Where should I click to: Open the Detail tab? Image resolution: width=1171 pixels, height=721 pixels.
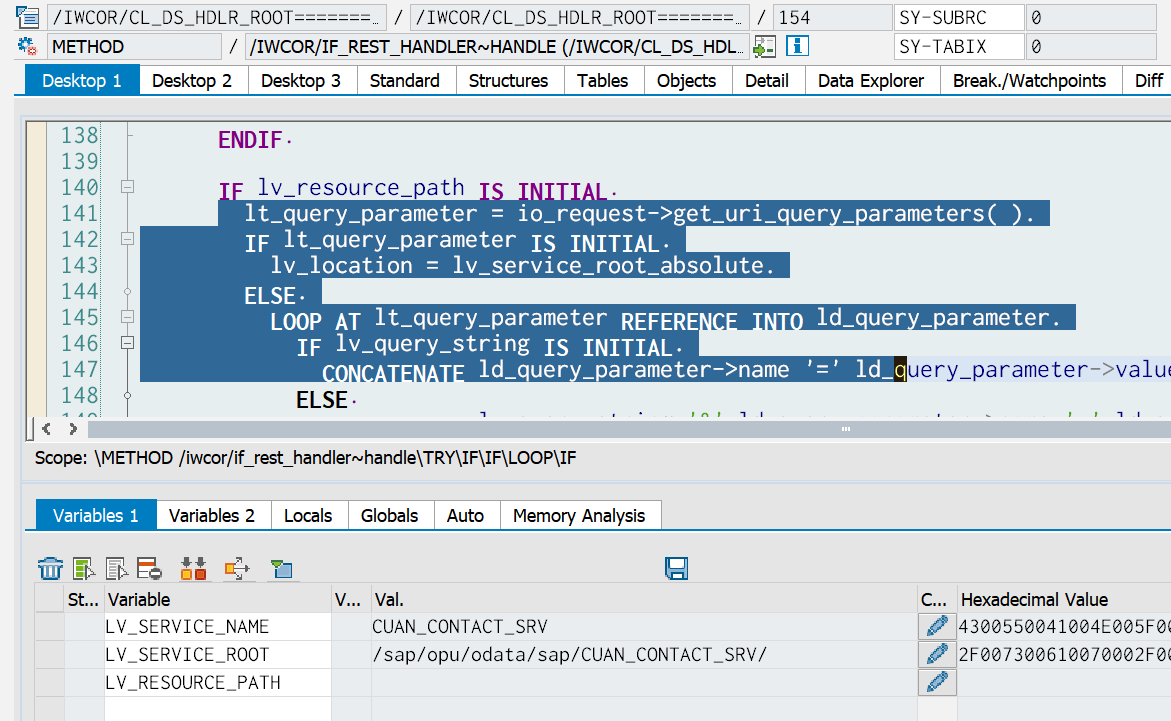point(767,80)
